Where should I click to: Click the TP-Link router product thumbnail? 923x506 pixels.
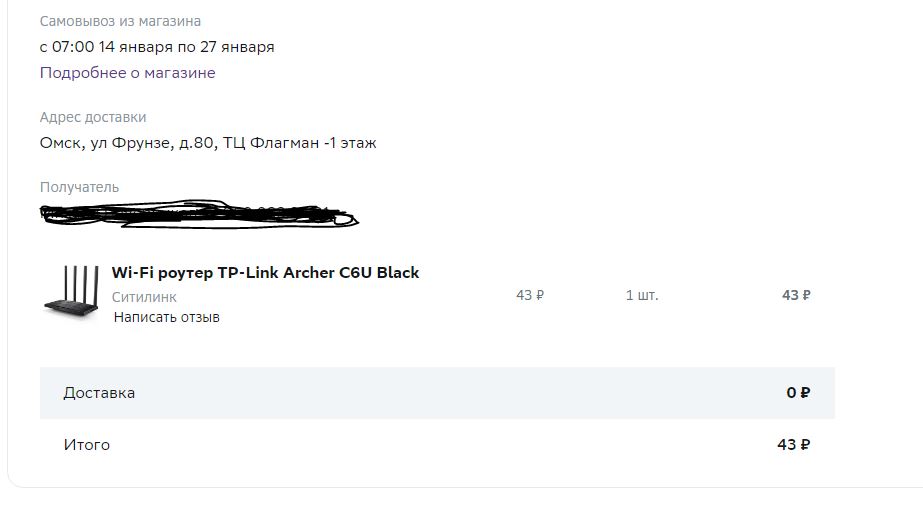72,292
